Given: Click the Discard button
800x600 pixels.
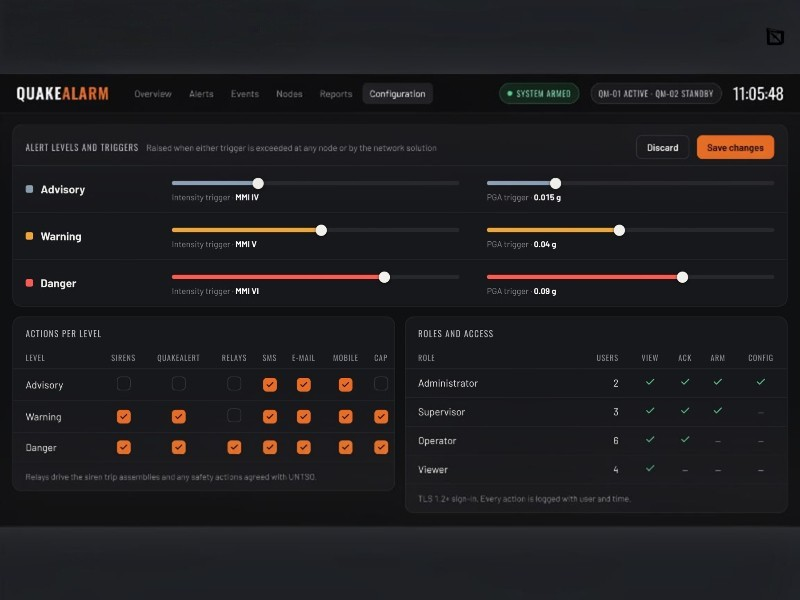Looking at the screenshot, I should tap(663, 147).
